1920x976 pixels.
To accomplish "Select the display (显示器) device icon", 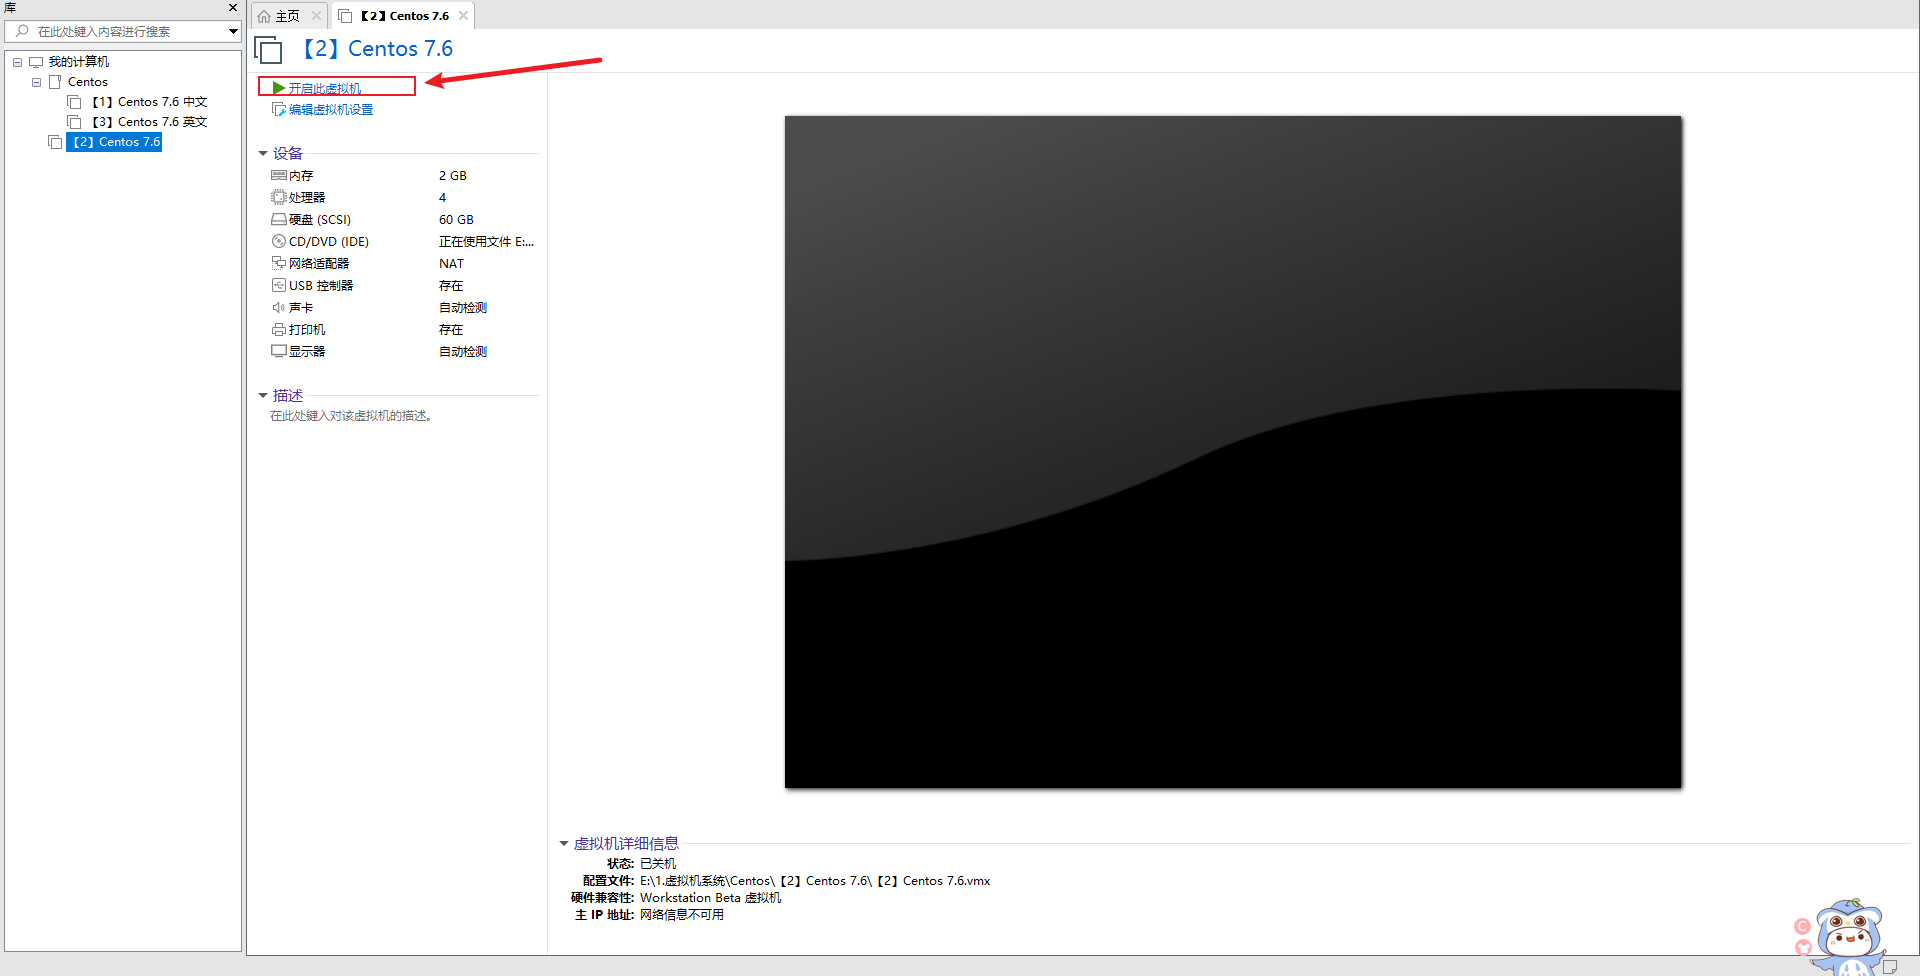I will [x=279, y=351].
